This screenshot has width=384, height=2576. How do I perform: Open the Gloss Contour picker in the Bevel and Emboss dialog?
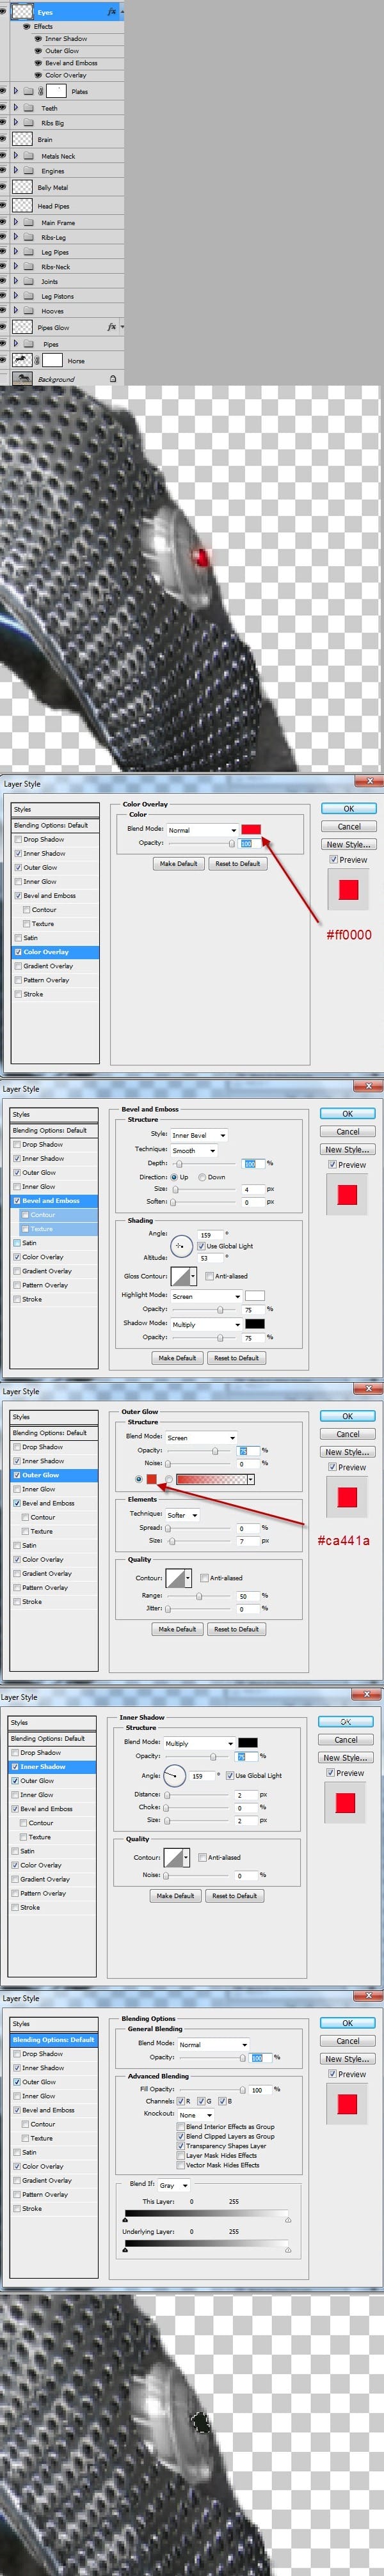coord(183,1276)
